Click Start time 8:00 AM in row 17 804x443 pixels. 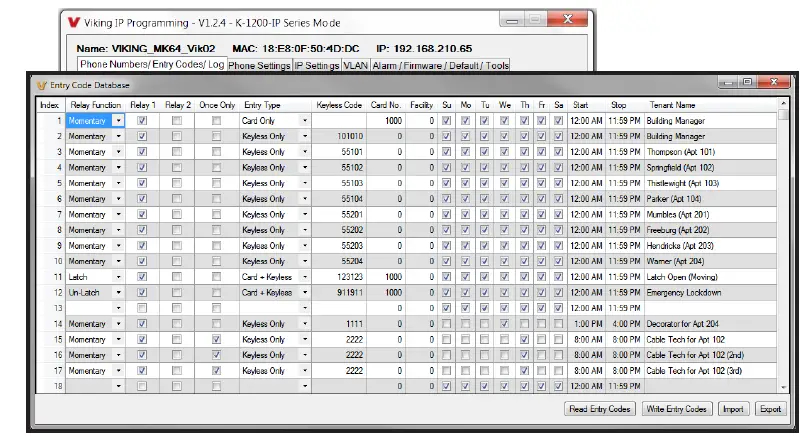pos(586,371)
